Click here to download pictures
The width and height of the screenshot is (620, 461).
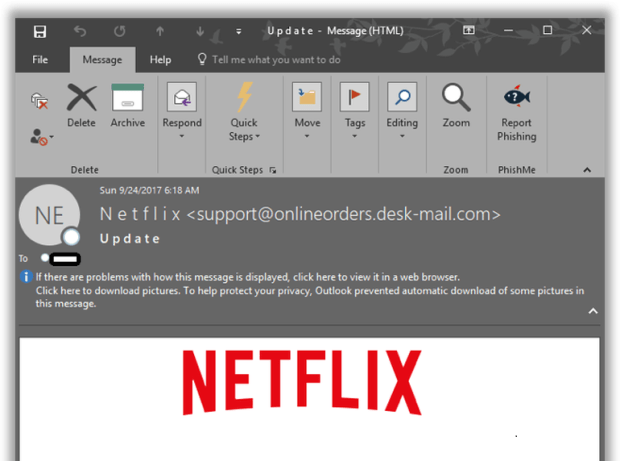(108, 291)
